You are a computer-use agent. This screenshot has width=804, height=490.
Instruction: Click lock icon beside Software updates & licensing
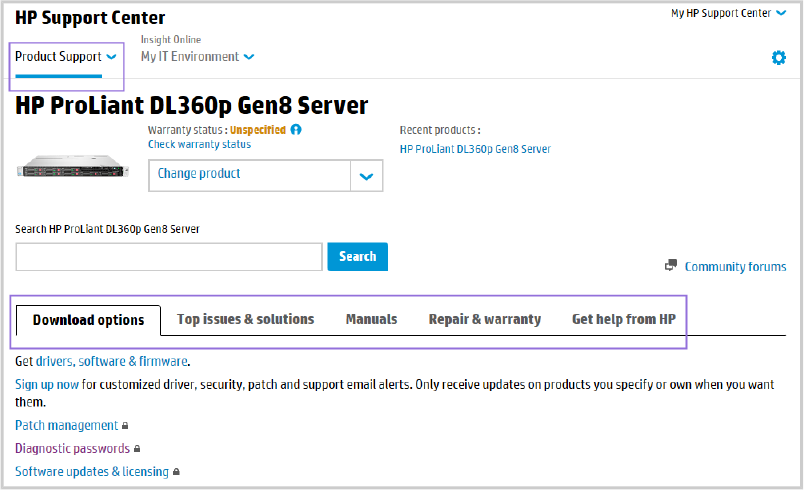pos(176,472)
